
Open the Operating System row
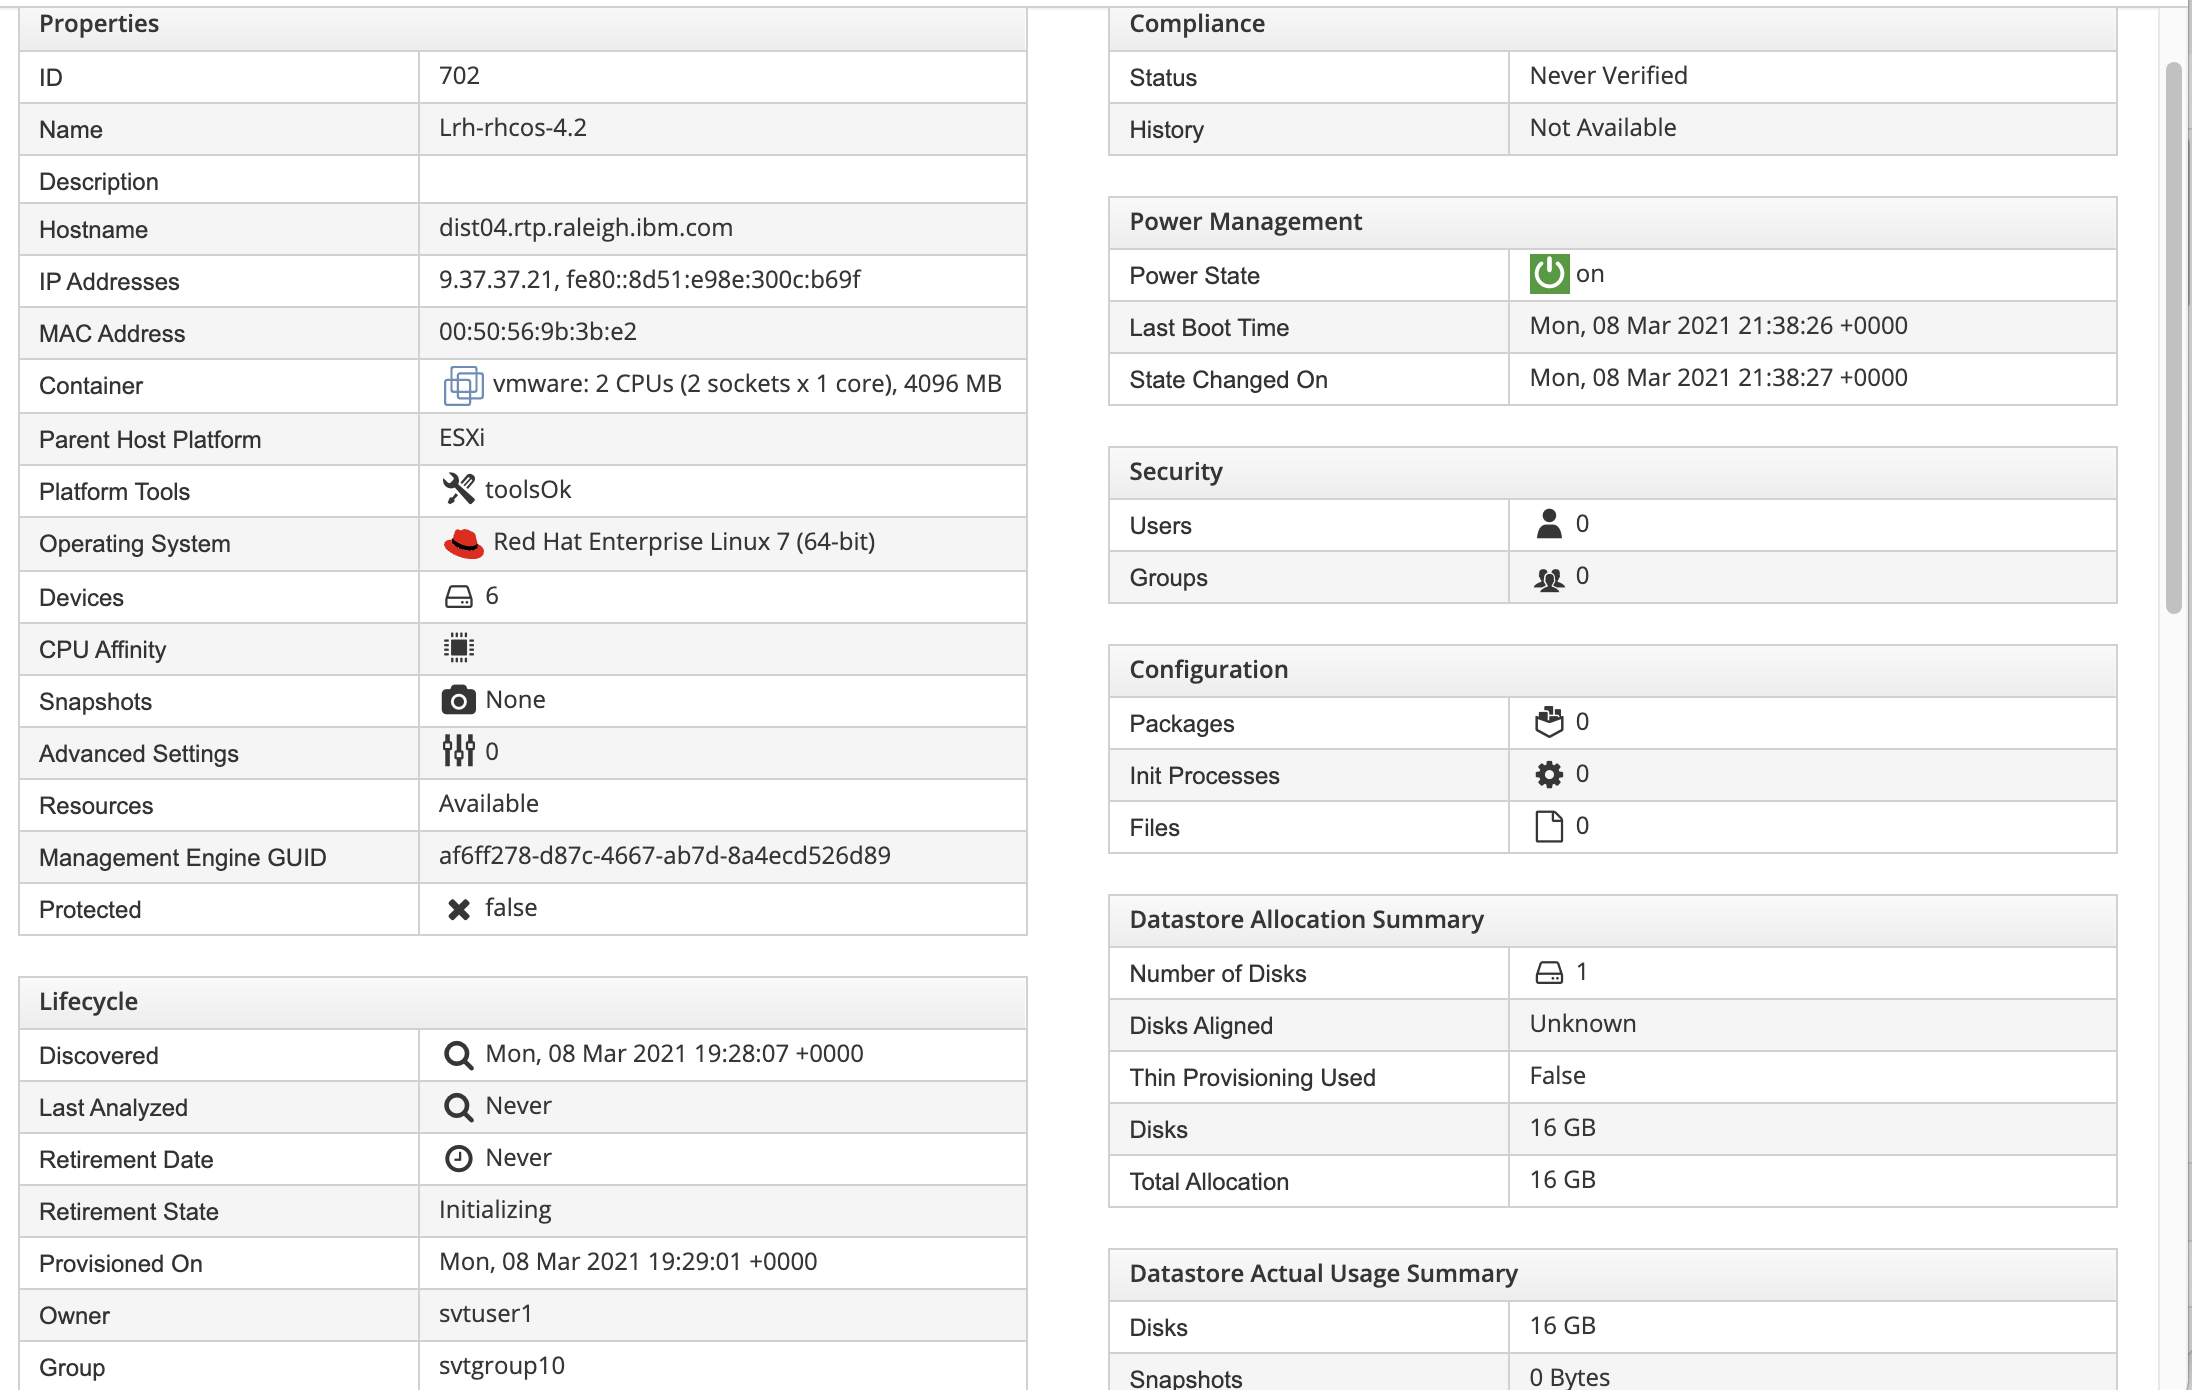click(522, 543)
